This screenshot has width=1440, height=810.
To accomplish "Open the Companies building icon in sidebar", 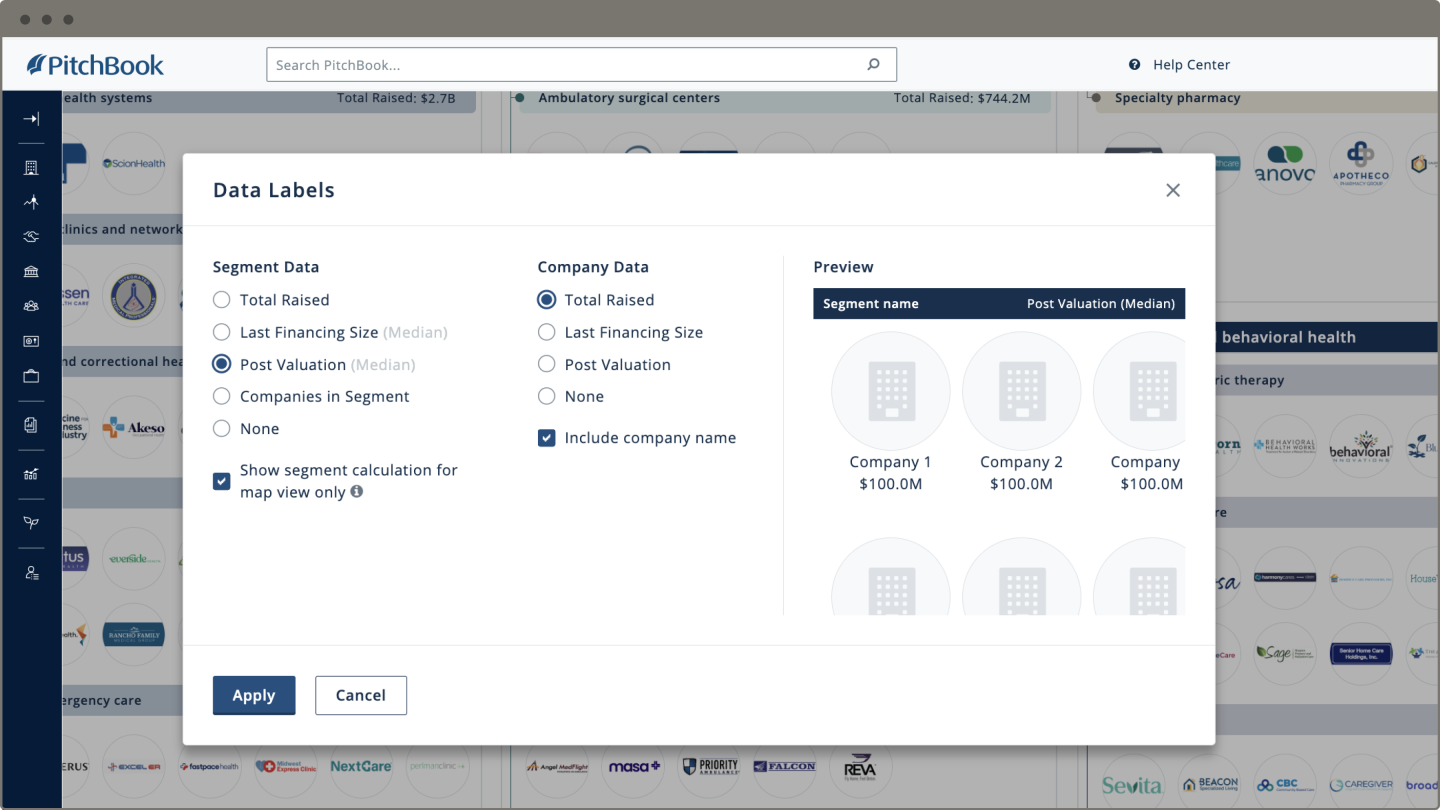I will point(31,168).
